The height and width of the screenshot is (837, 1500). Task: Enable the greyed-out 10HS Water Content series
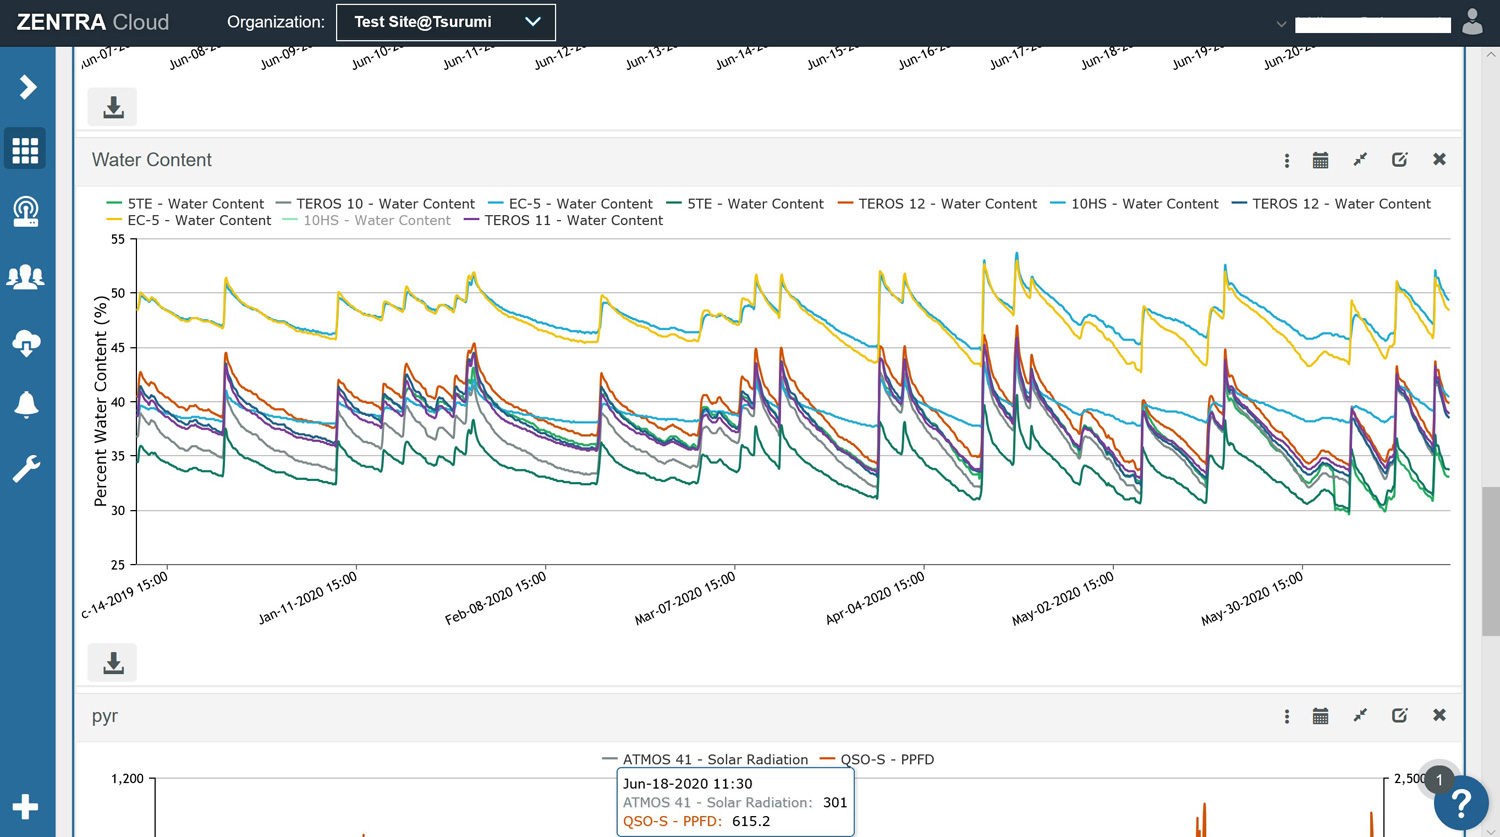click(x=366, y=221)
